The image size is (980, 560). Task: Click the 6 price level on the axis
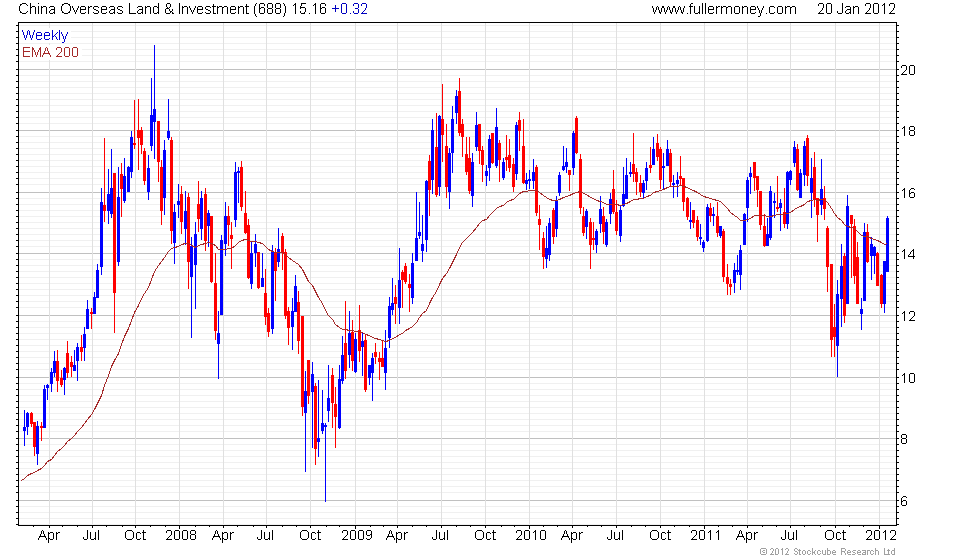904,501
